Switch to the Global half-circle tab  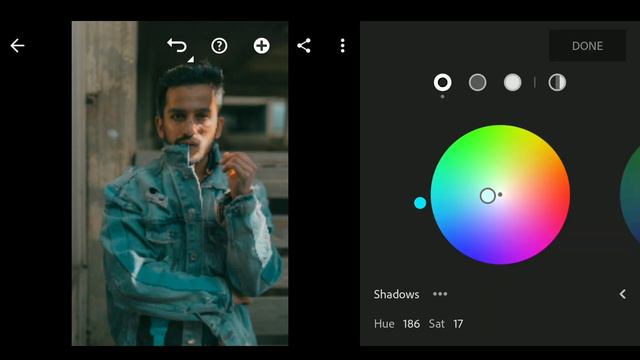click(557, 82)
